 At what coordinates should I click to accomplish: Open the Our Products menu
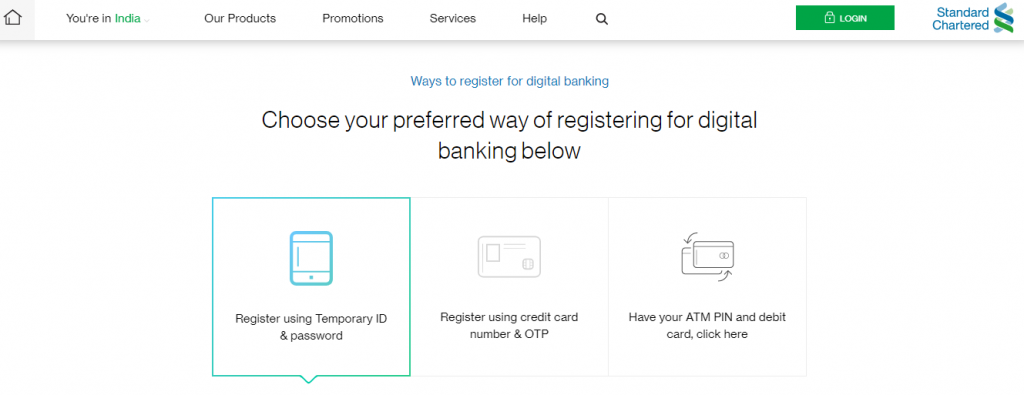point(240,19)
